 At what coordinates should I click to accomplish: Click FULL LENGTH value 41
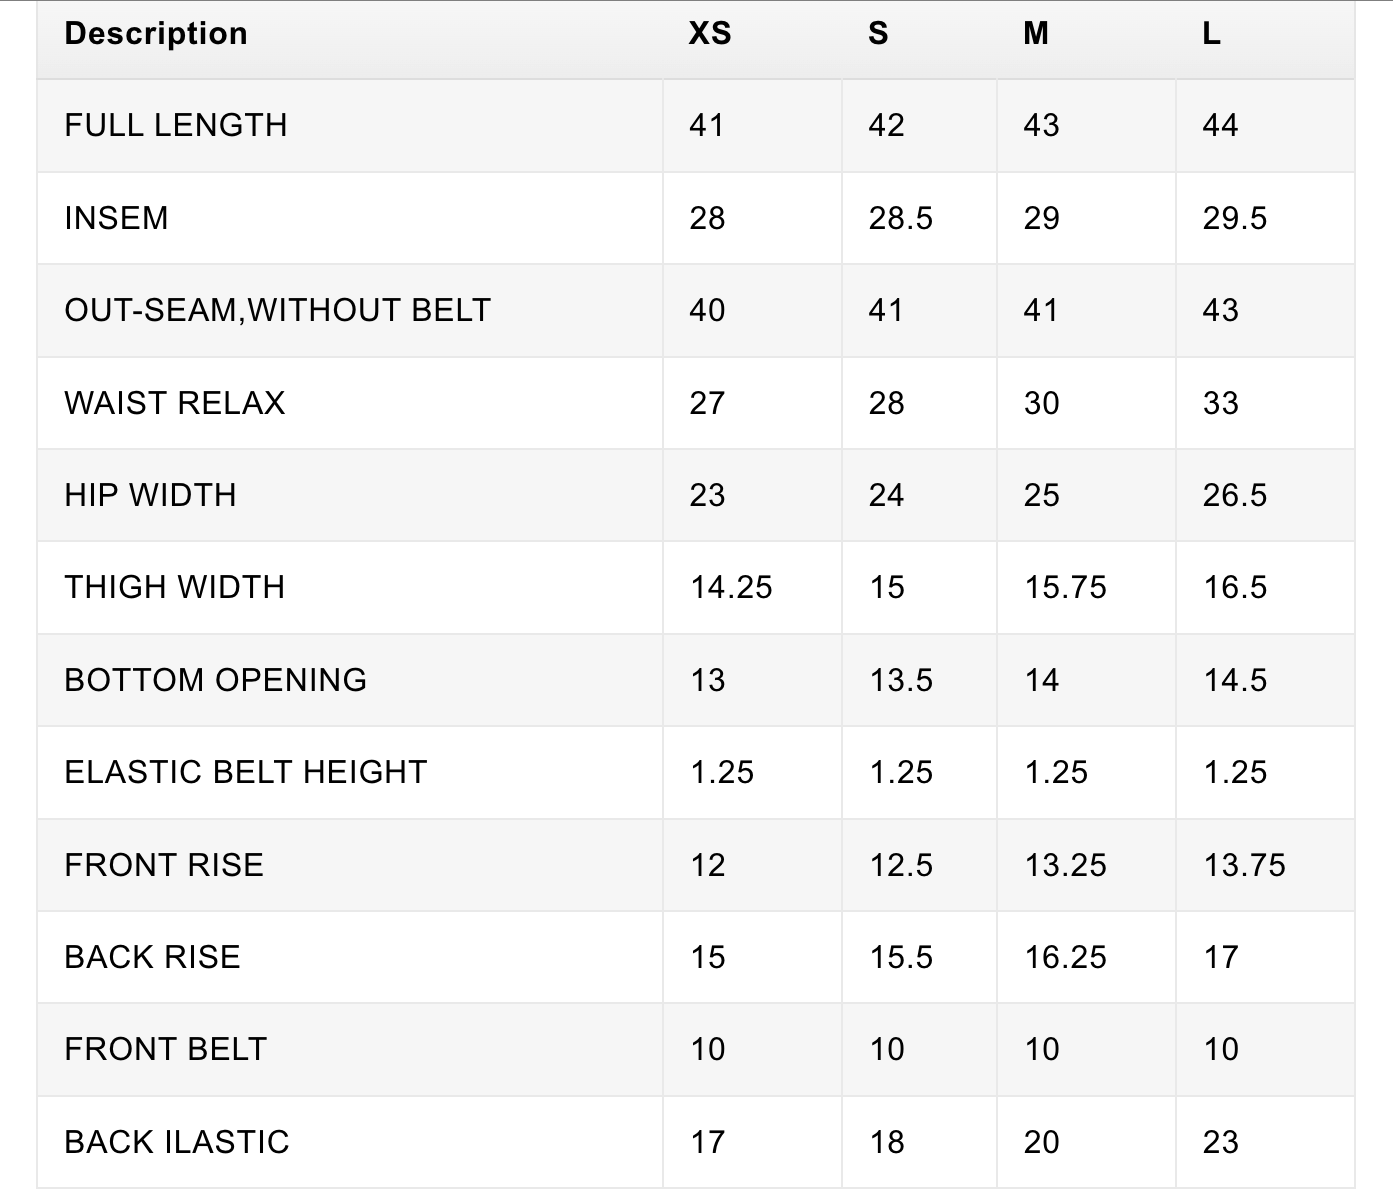707,126
